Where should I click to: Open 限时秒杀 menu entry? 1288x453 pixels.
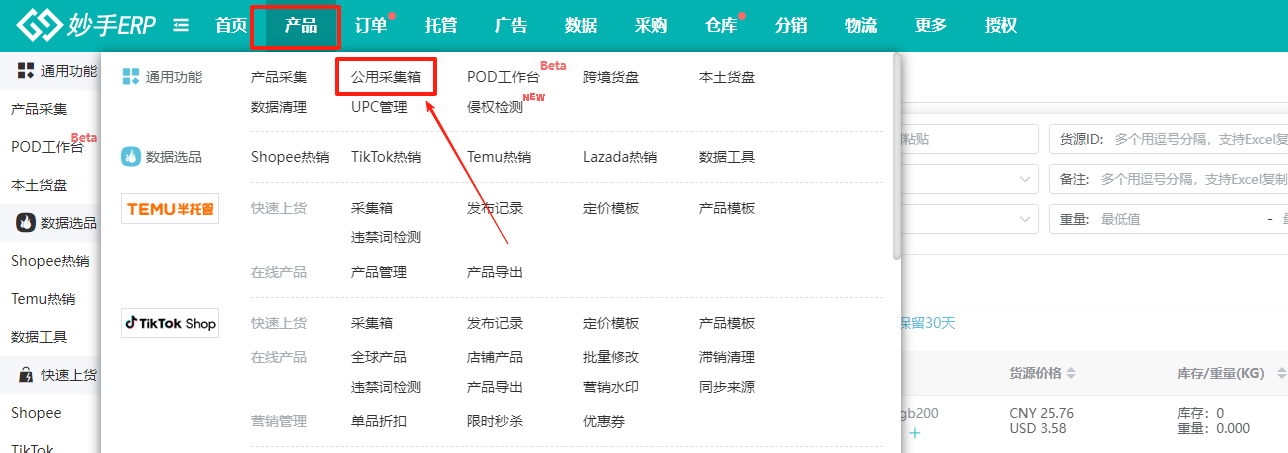pos(495,421)
